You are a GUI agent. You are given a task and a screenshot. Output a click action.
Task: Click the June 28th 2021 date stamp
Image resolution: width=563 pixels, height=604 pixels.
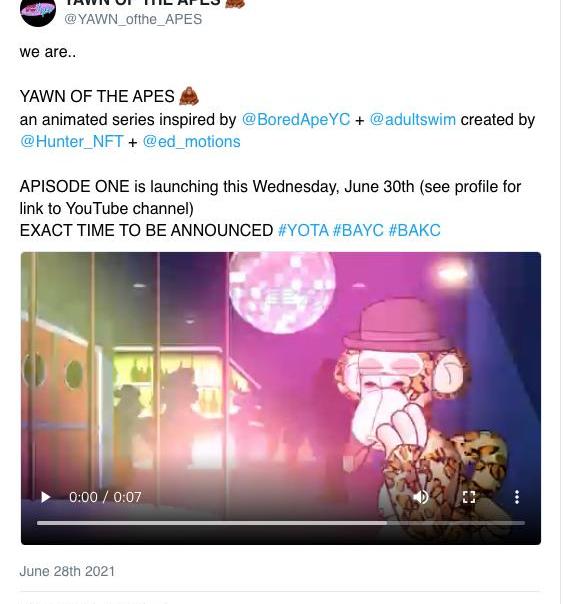[x=67, y=571]
